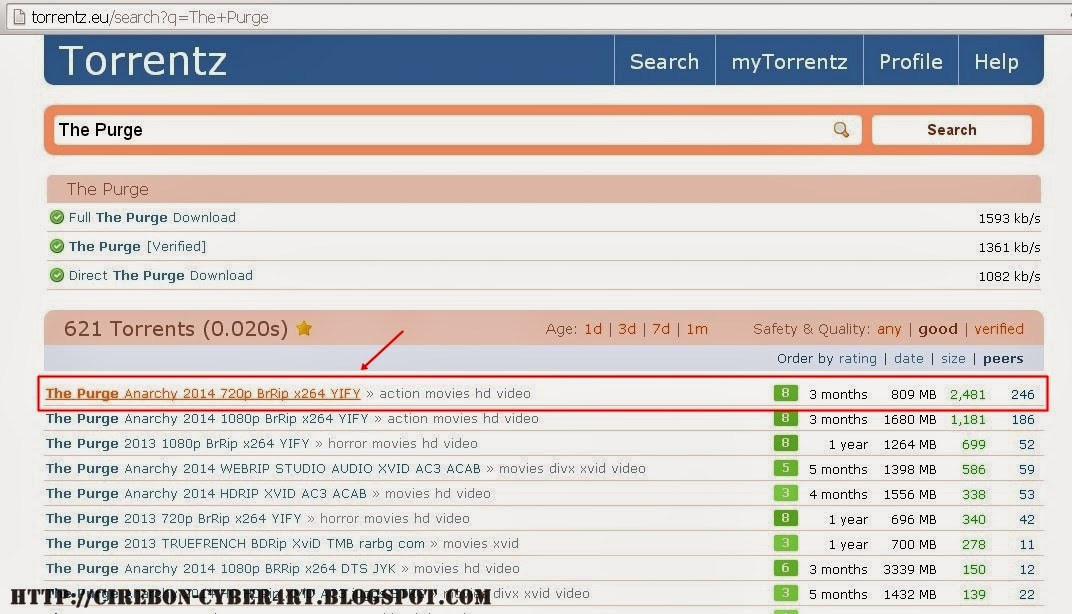
Task: Click The Purge sponsored section heading
Action: tap(107, 189)
